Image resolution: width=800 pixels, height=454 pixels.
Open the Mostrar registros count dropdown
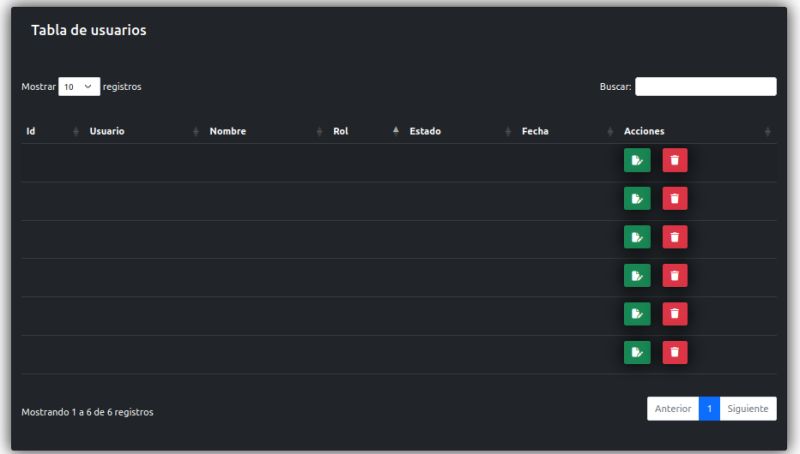tap(79, 87)
